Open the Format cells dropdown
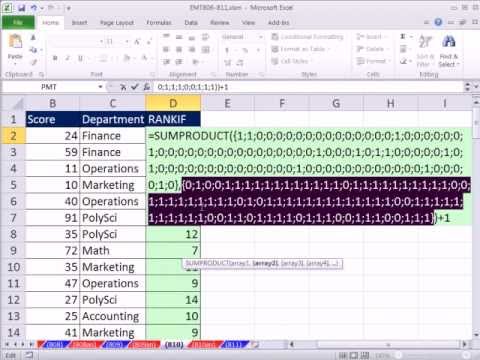480x360 pixels. tap(373, 61)
